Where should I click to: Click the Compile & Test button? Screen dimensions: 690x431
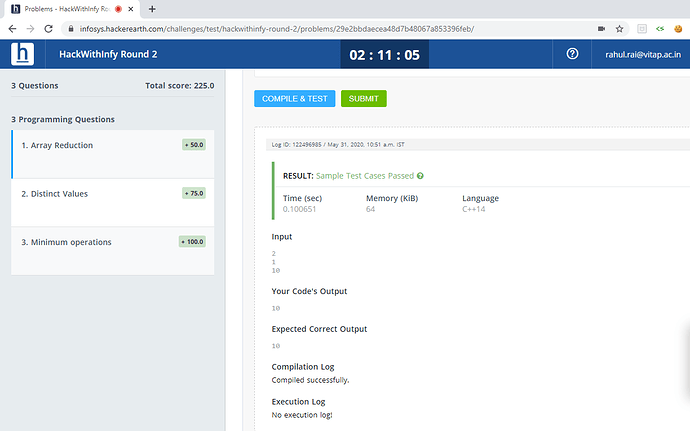tap(295, 99)
